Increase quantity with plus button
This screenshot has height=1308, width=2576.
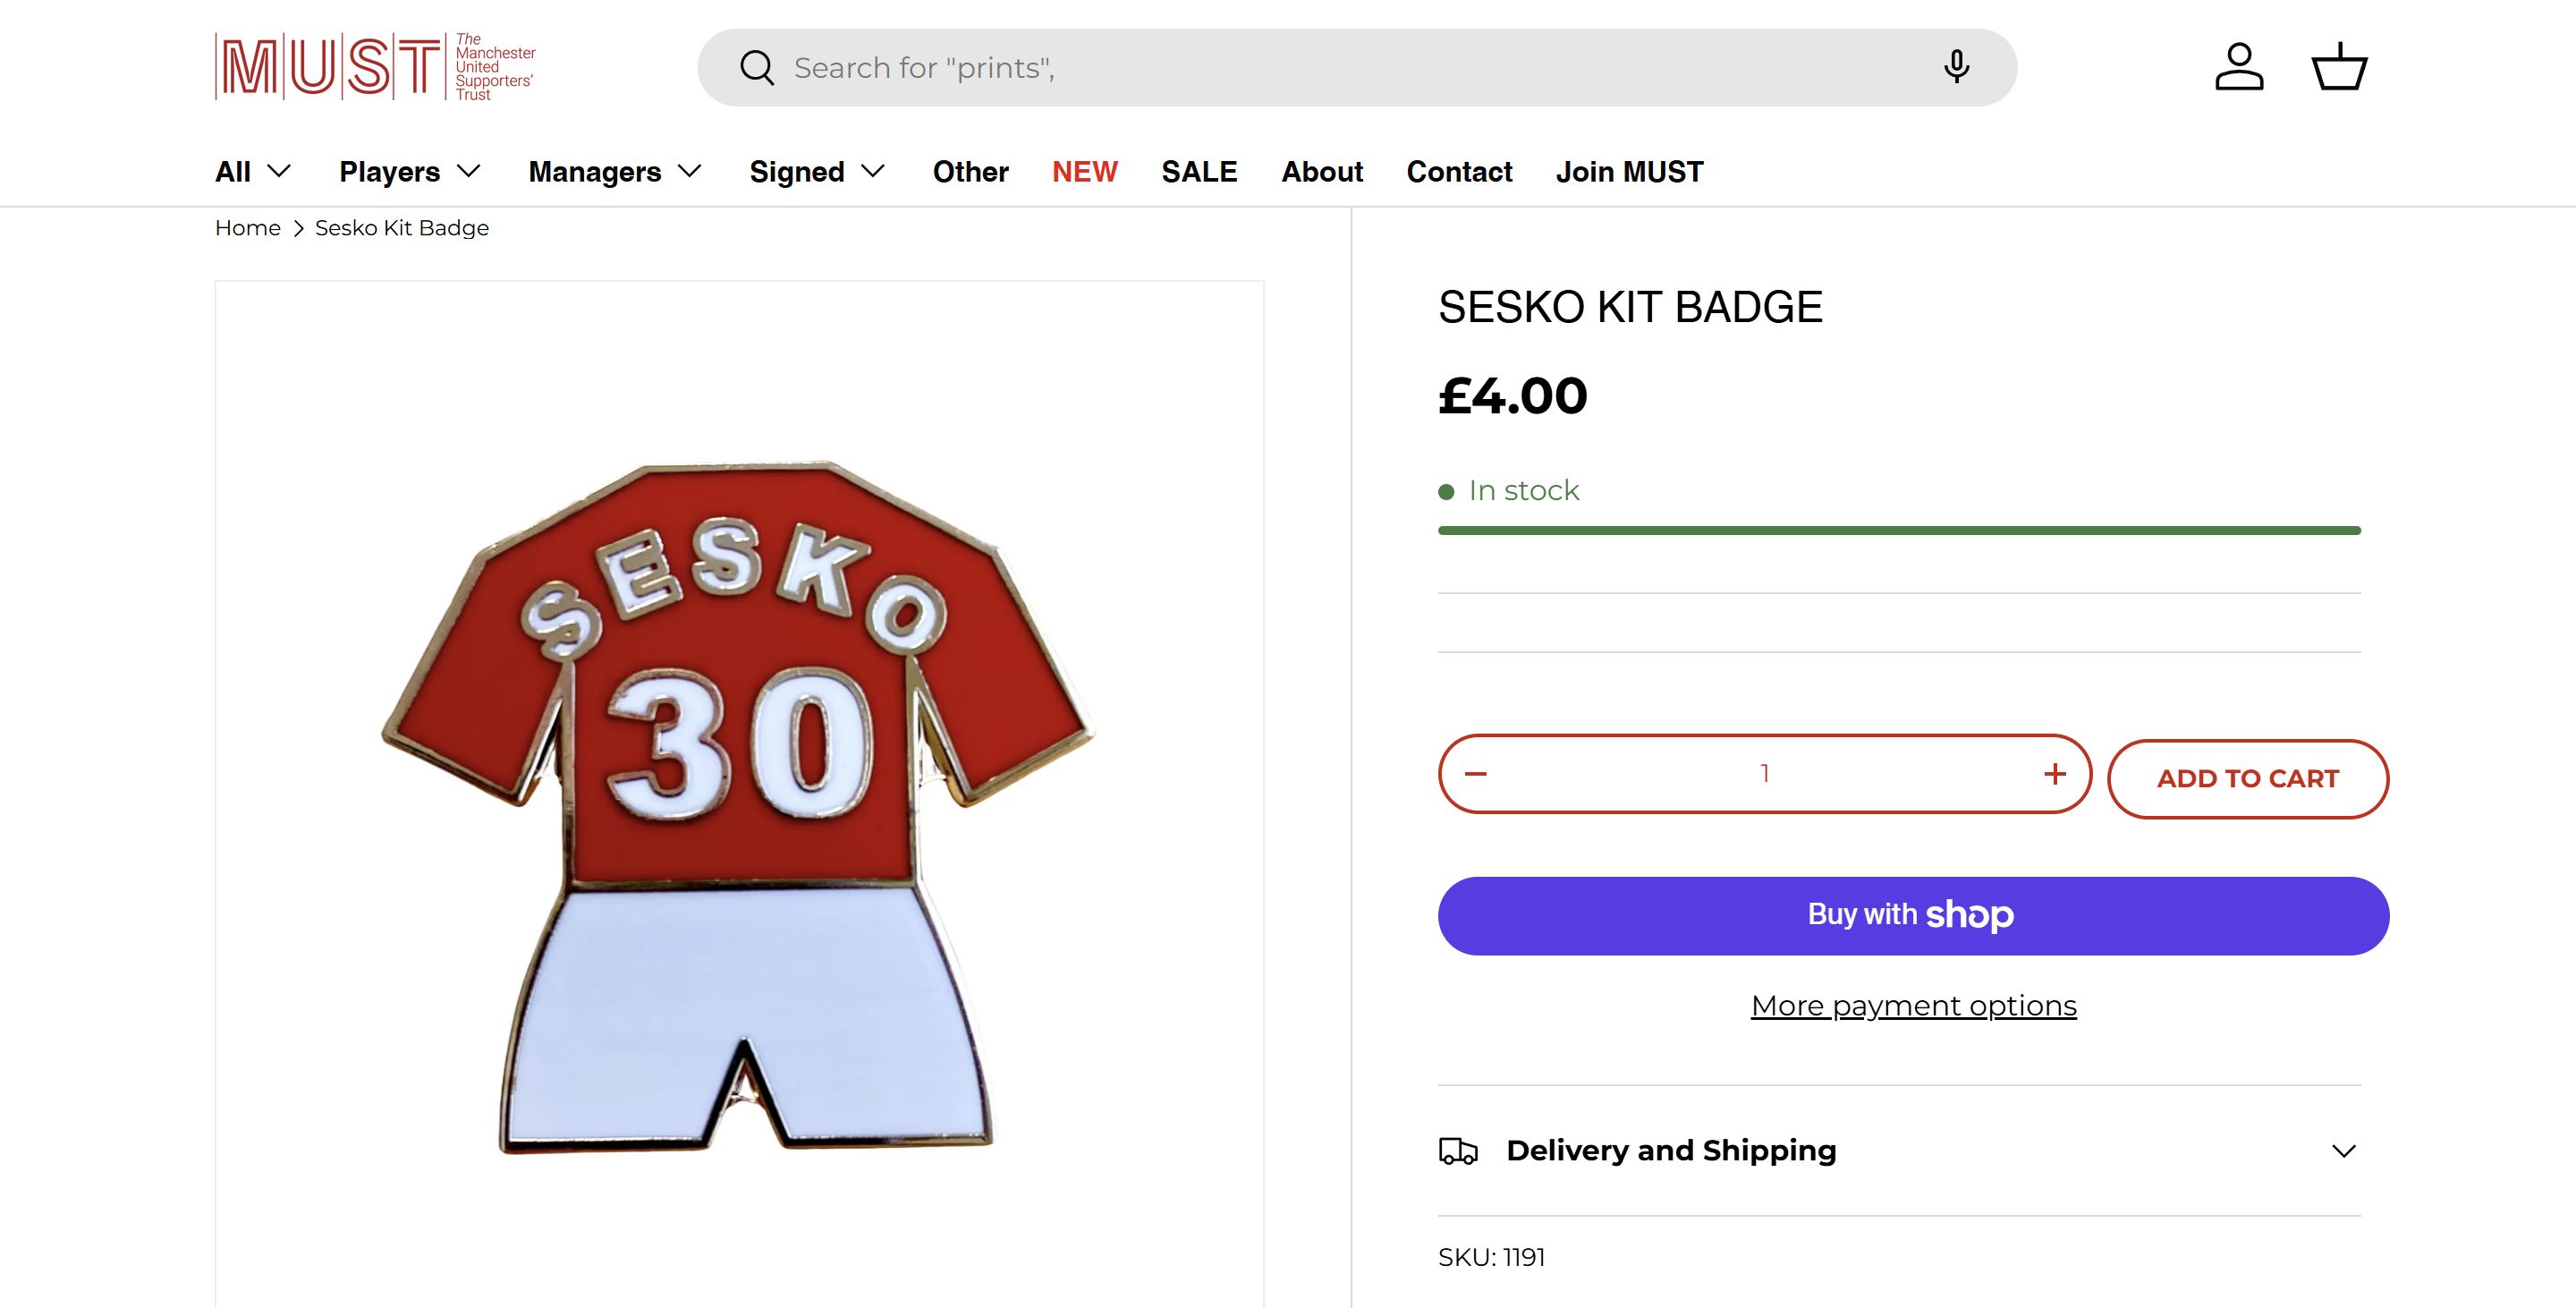(2055, 774)
